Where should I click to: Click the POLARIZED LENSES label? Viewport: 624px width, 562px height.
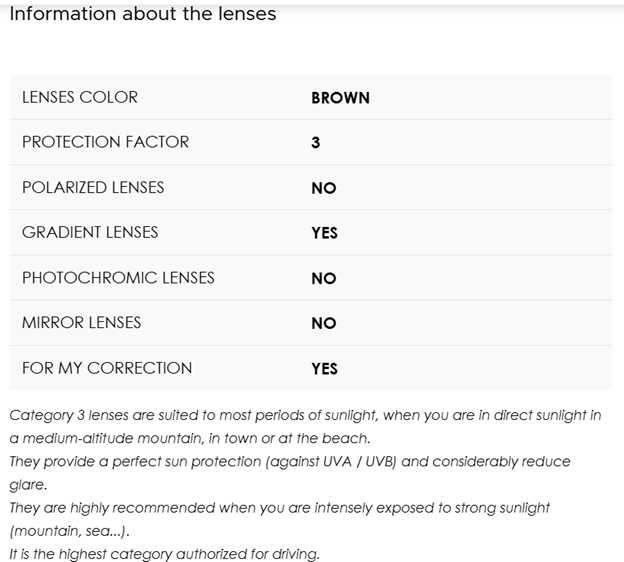coord(93,187)
